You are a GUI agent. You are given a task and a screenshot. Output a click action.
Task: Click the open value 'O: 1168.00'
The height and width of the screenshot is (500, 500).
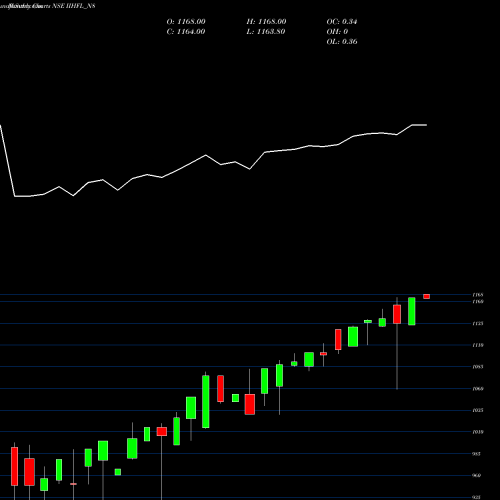[x=186, y=22]
